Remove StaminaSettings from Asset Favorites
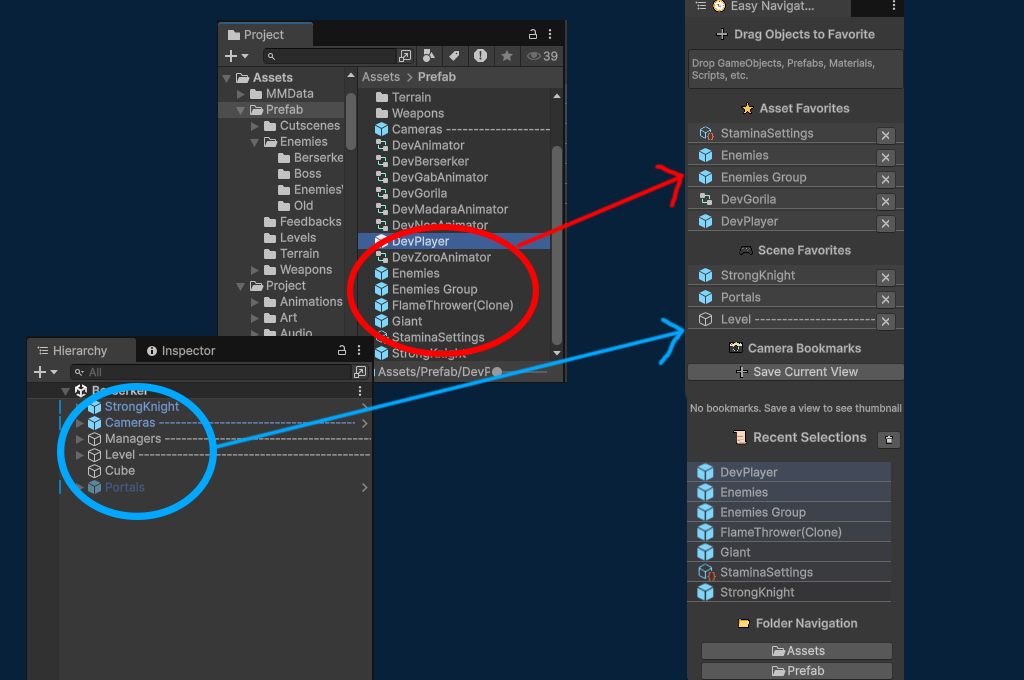This screenshot has height=680, width=1024. 885,136
